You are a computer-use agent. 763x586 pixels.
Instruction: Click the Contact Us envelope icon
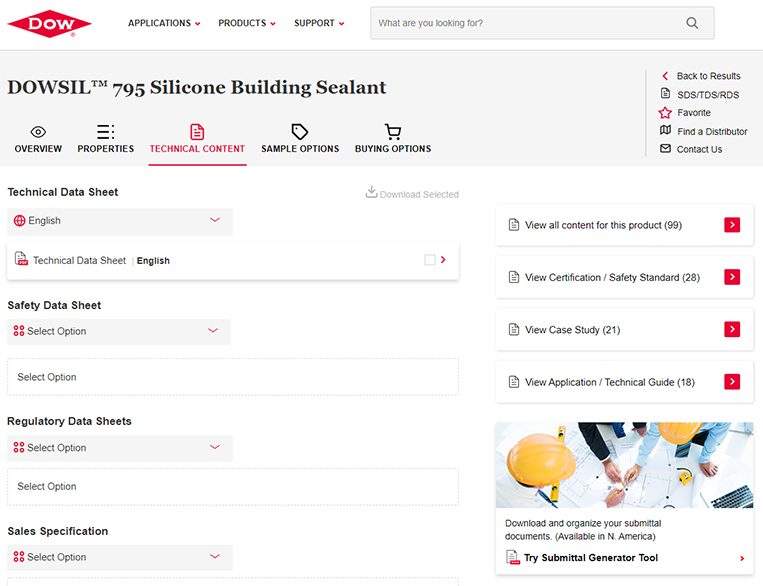pos(665,149)
